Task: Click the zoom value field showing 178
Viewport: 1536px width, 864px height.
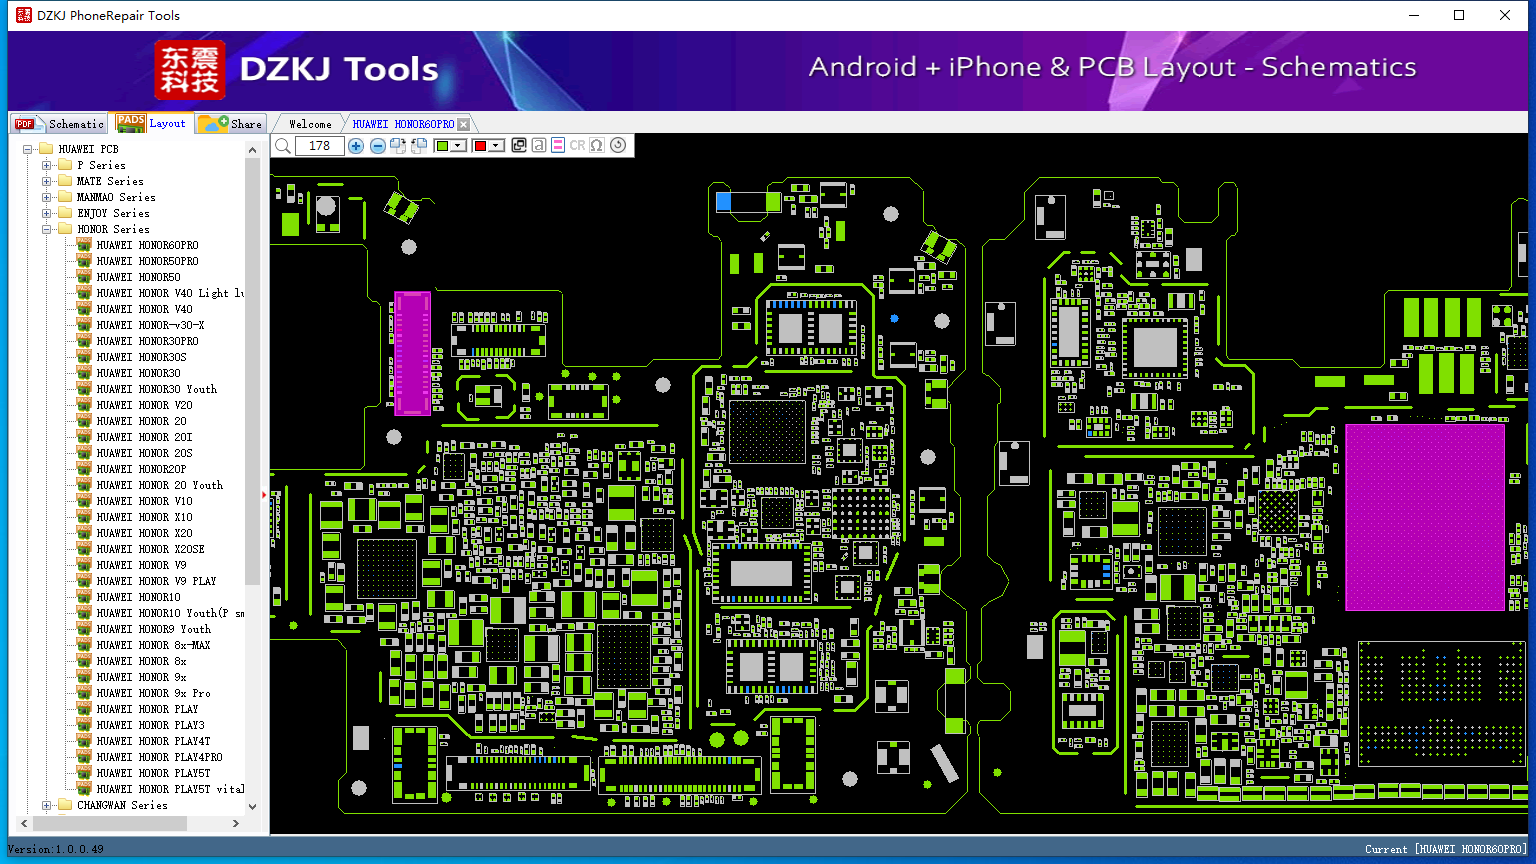Action: (x=320, y=146)
